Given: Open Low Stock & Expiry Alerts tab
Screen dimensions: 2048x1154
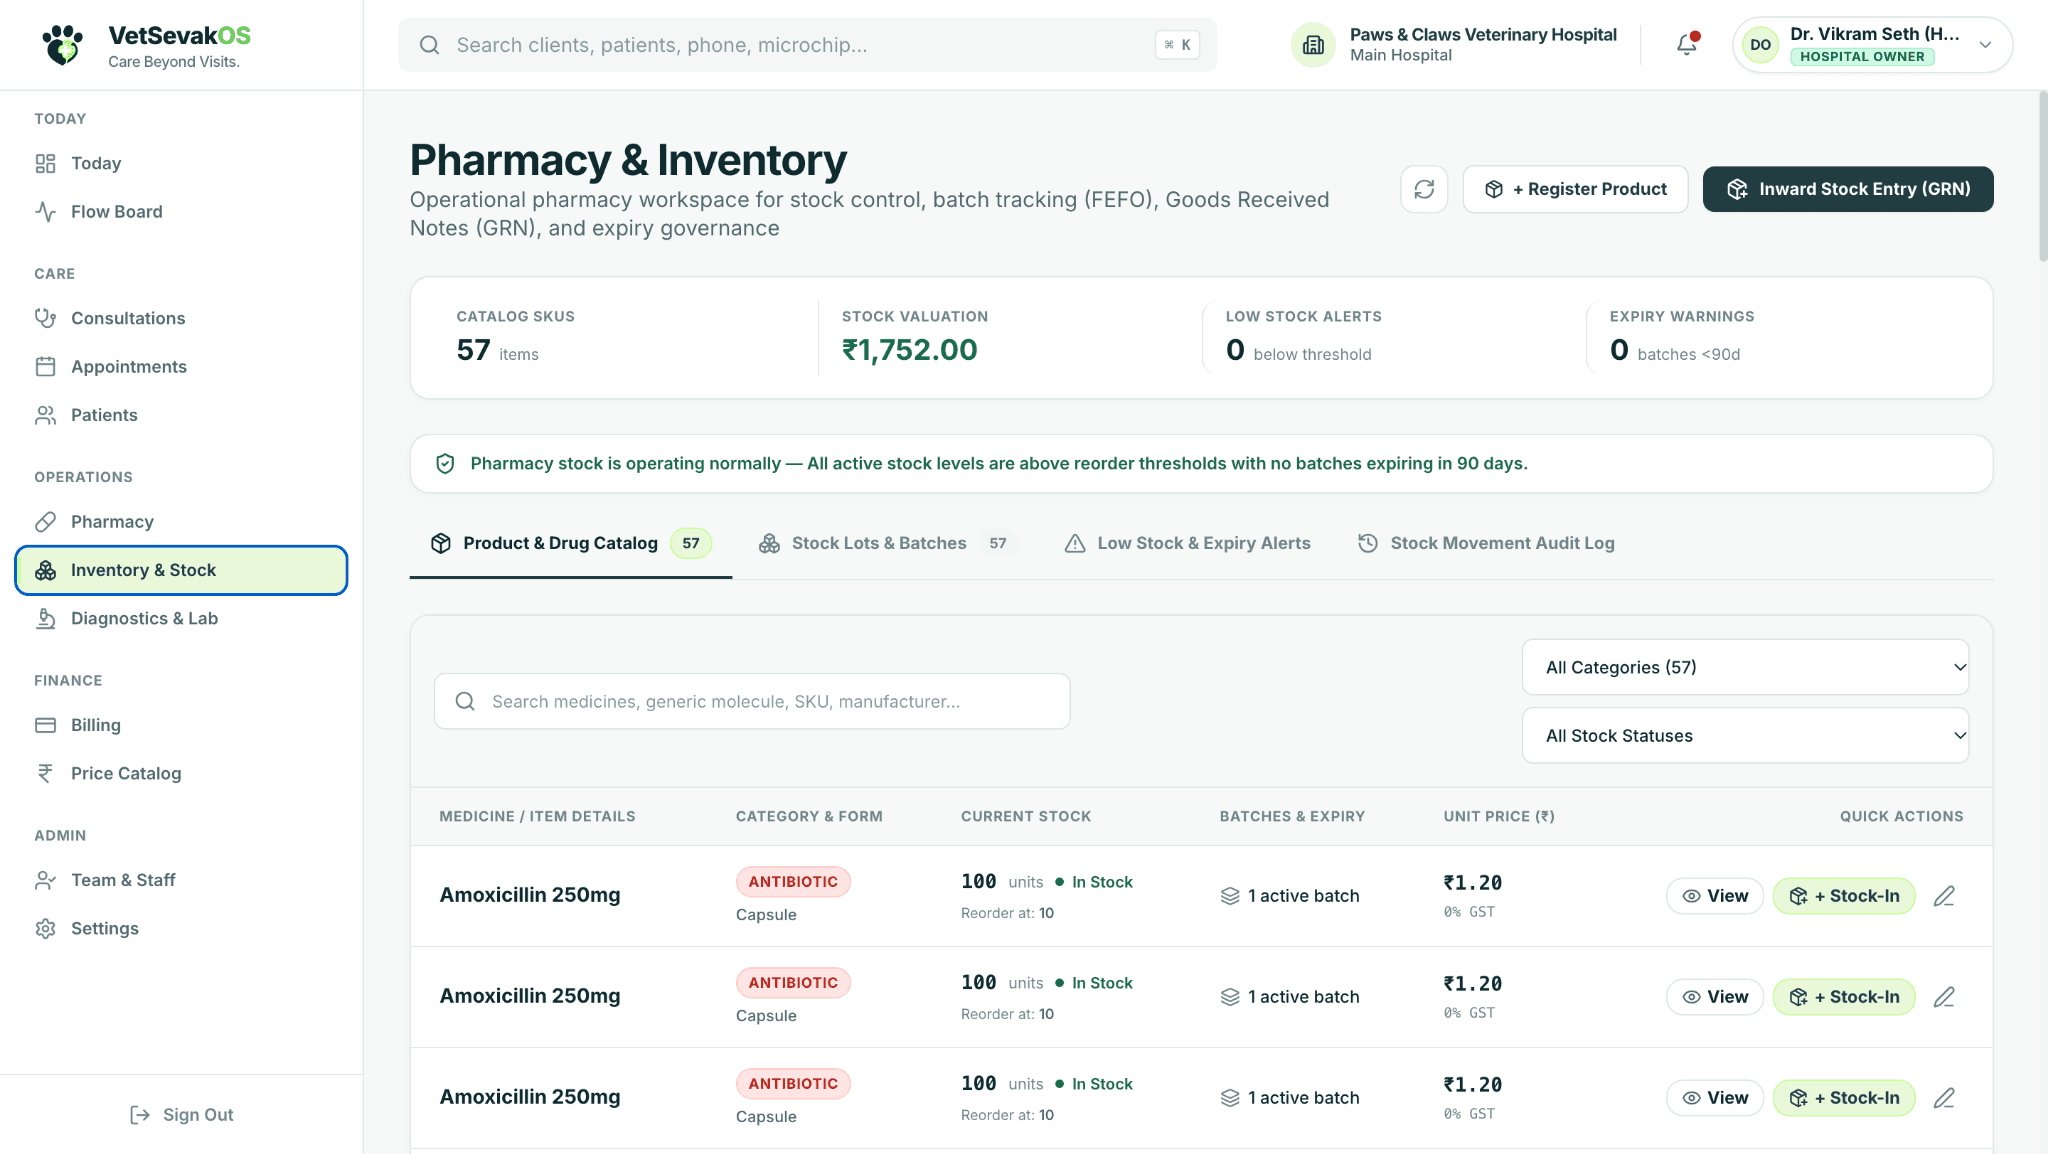Looking at the screenshot, I should [x=1187, y=543].
